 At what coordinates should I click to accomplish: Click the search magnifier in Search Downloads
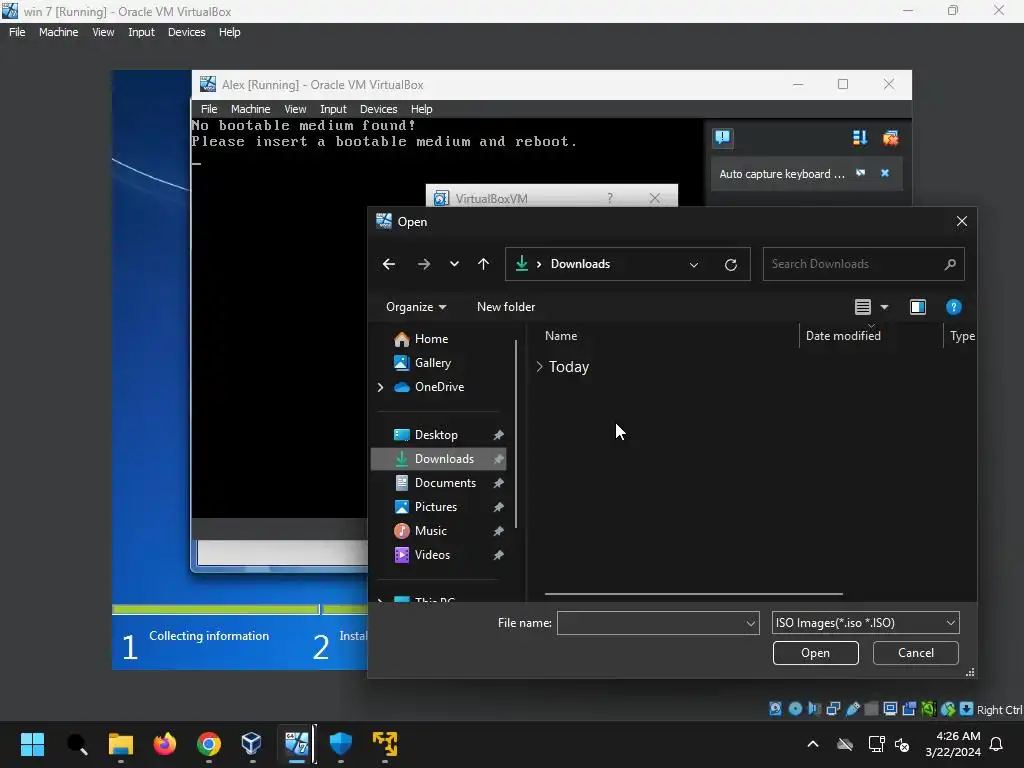950,264
